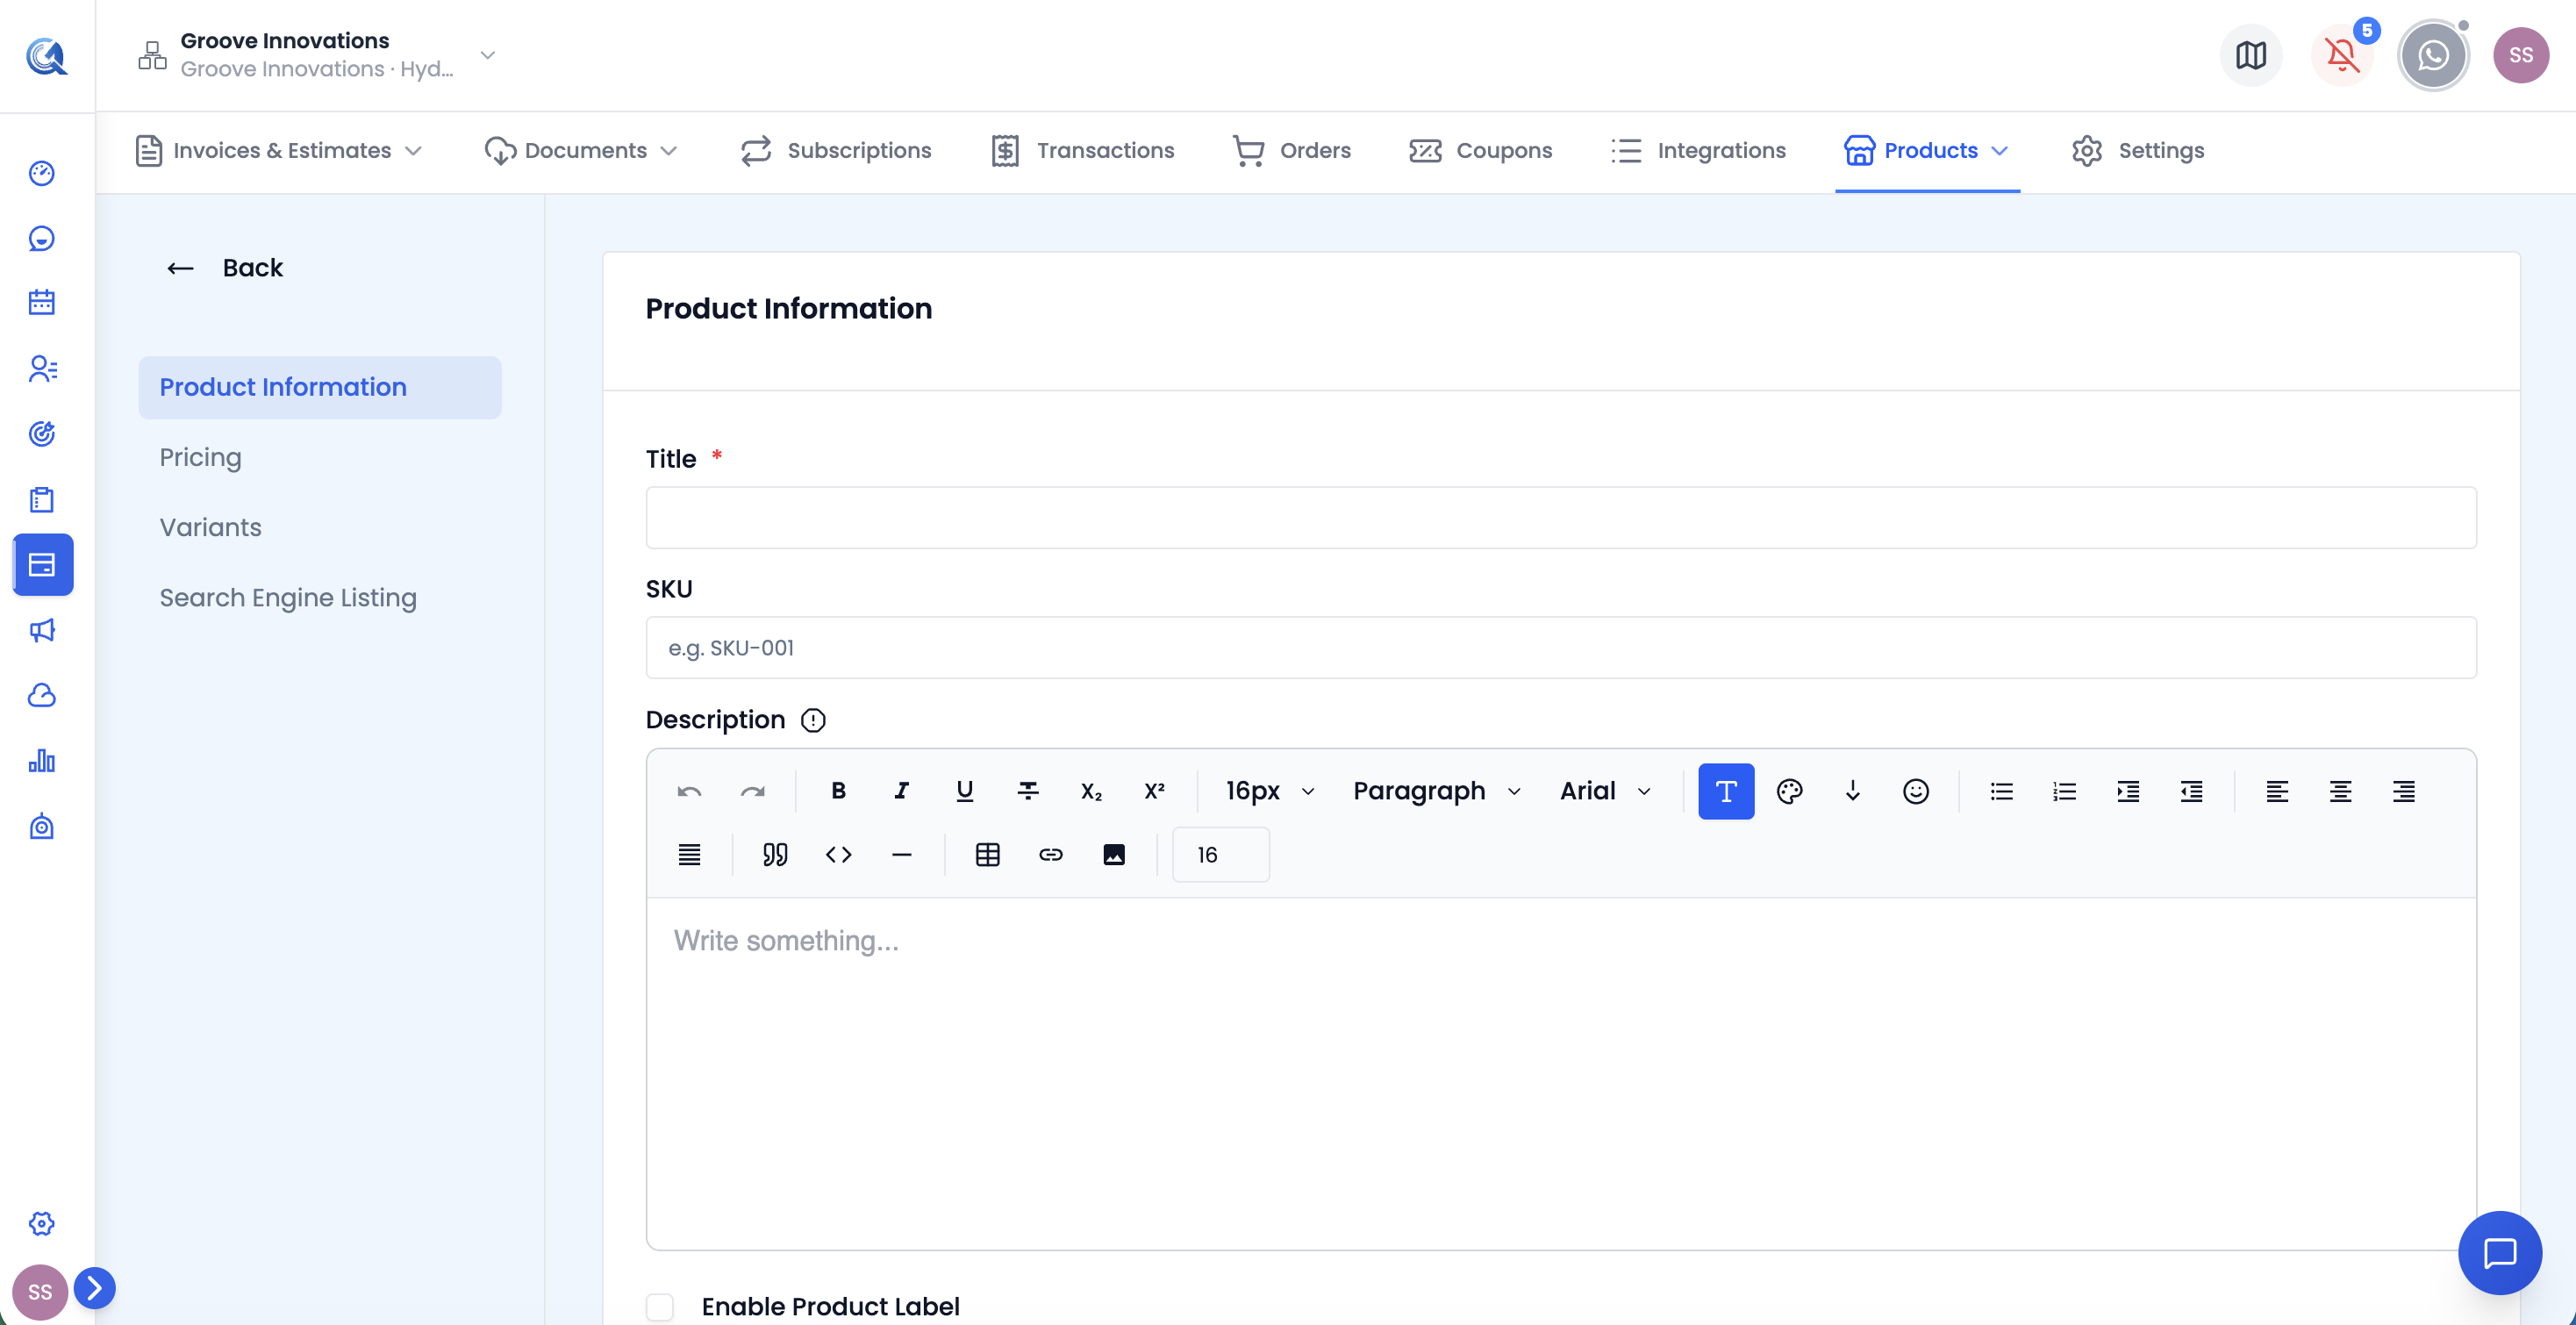Toggle subscript formatting
2576x1325 pixels.
click(1091, 791)
